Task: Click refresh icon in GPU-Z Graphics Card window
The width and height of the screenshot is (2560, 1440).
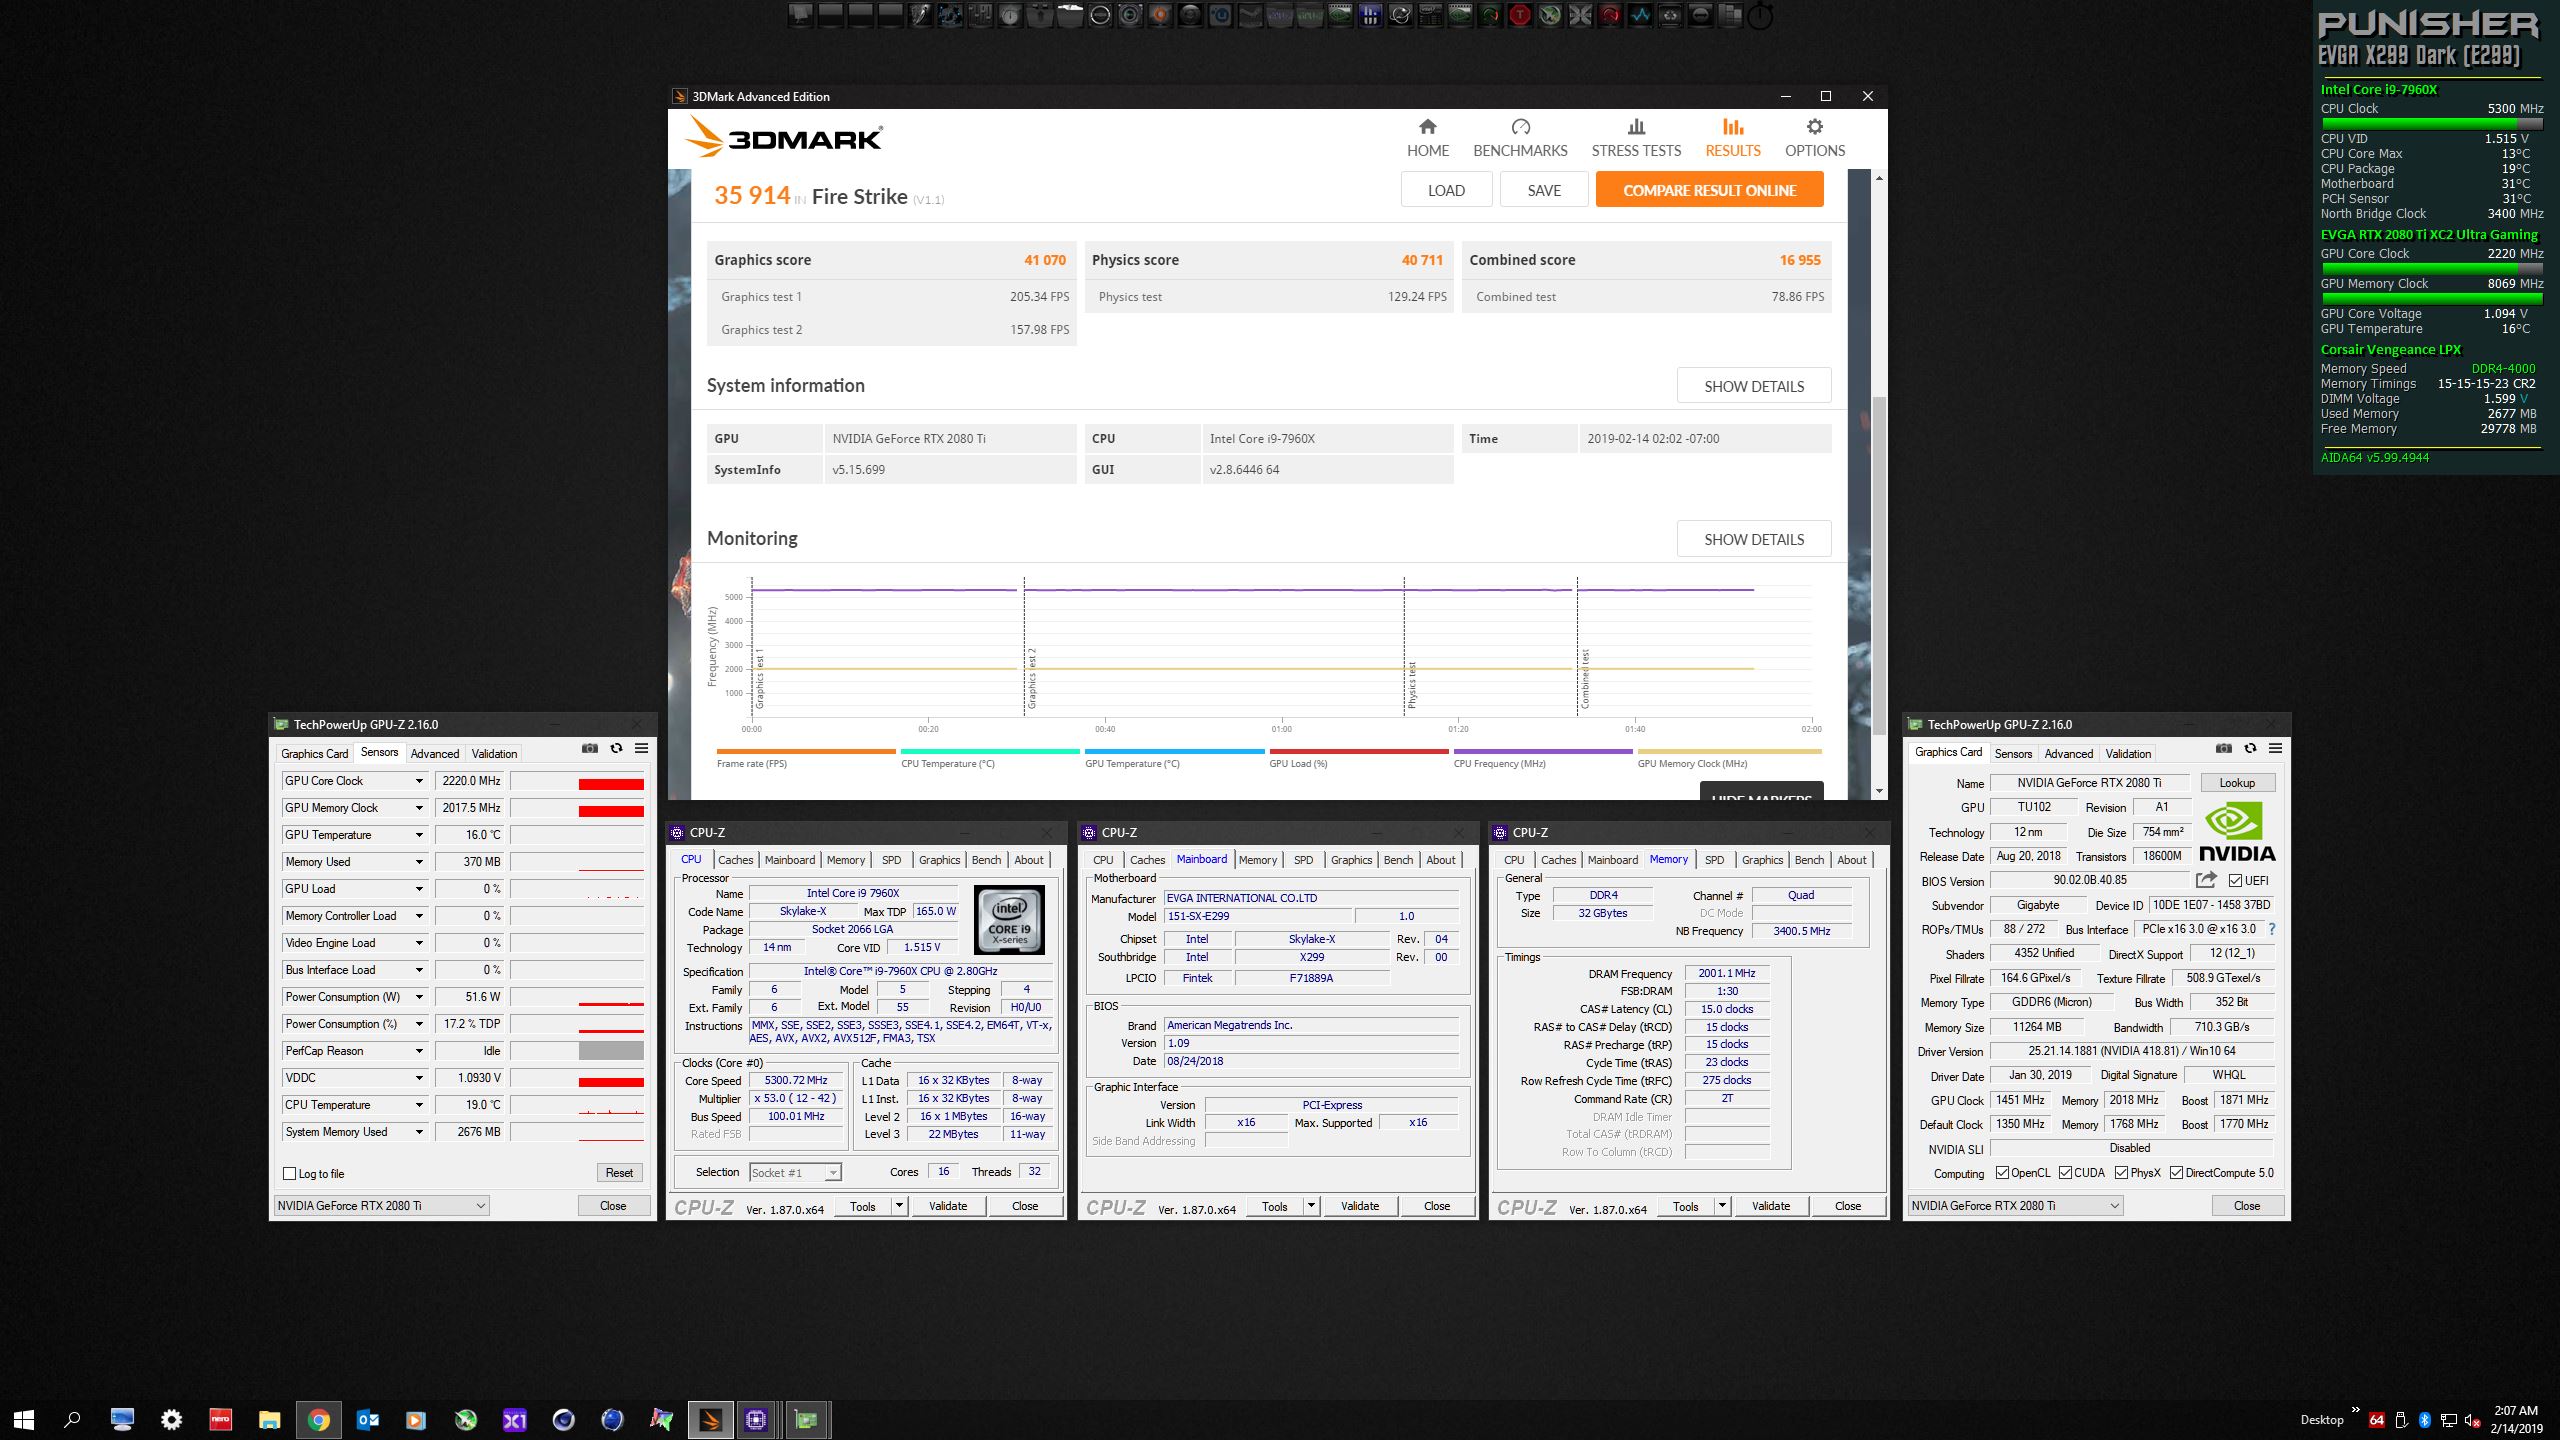Action: tap(2250, 748)
